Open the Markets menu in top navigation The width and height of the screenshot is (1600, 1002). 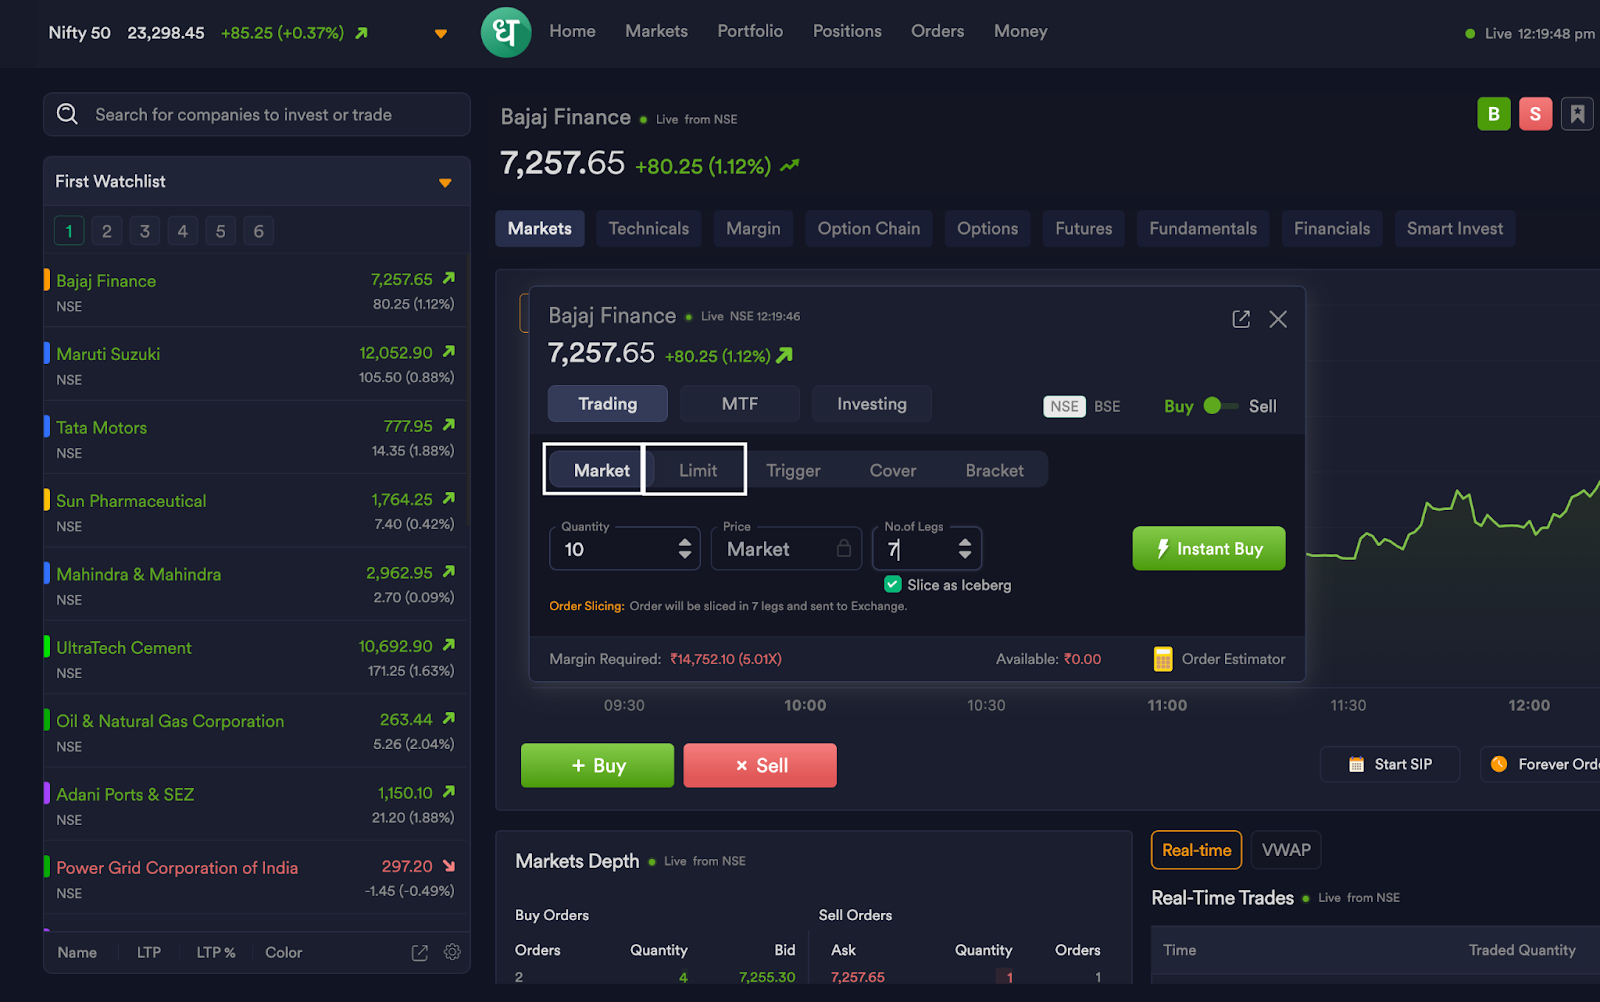click(656, 31)
